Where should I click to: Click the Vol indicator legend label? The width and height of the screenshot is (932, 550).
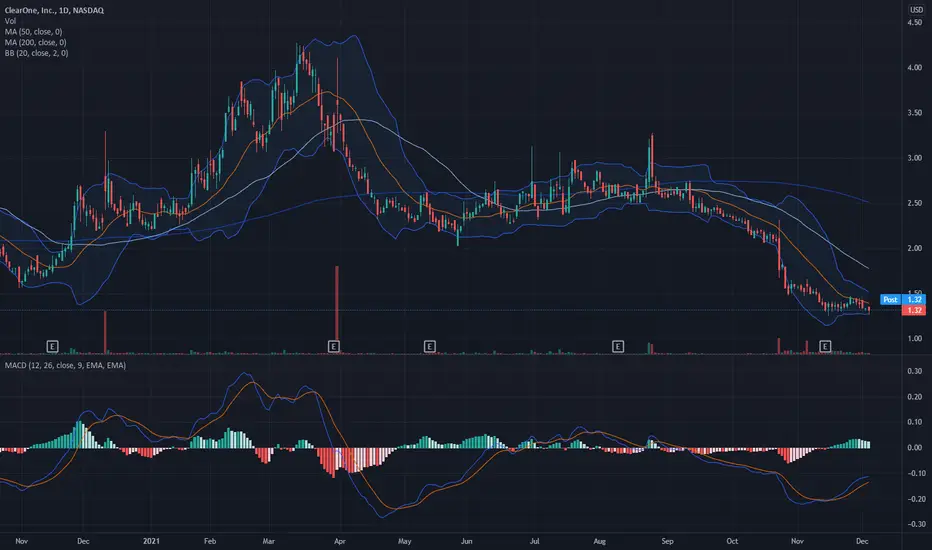click(10, 21)
